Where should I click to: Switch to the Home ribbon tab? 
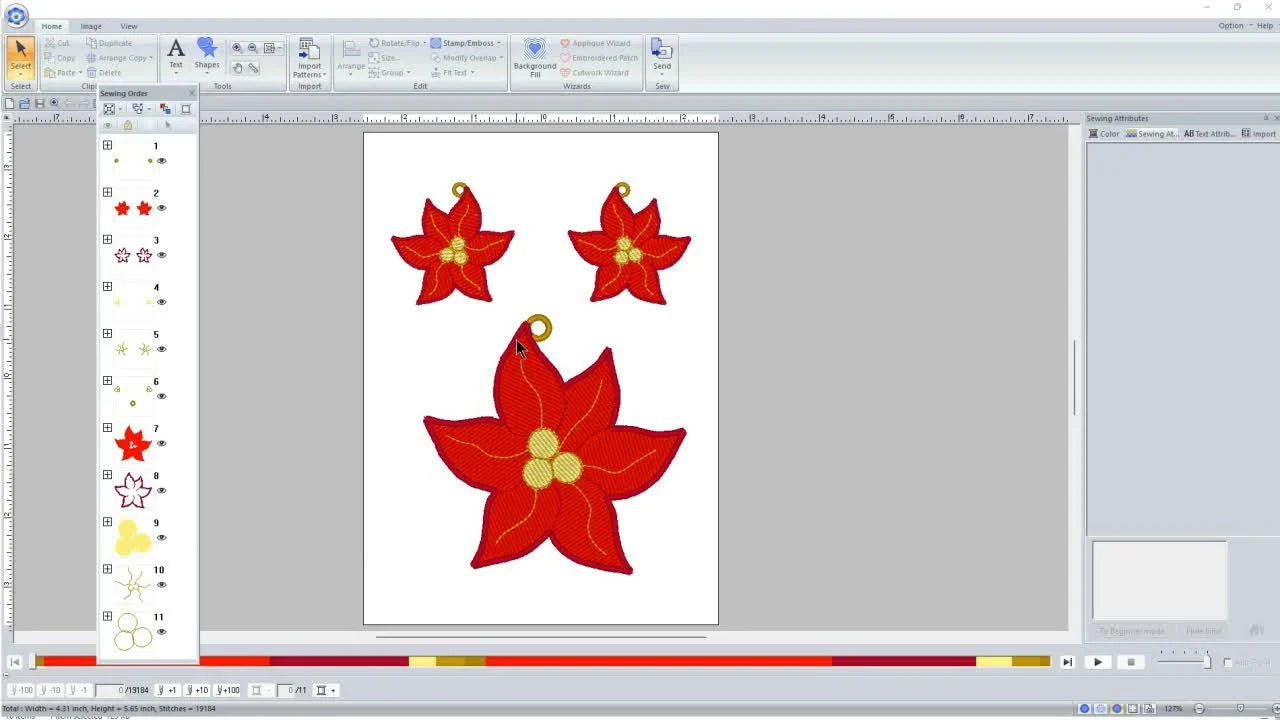[x=51, y=26]
